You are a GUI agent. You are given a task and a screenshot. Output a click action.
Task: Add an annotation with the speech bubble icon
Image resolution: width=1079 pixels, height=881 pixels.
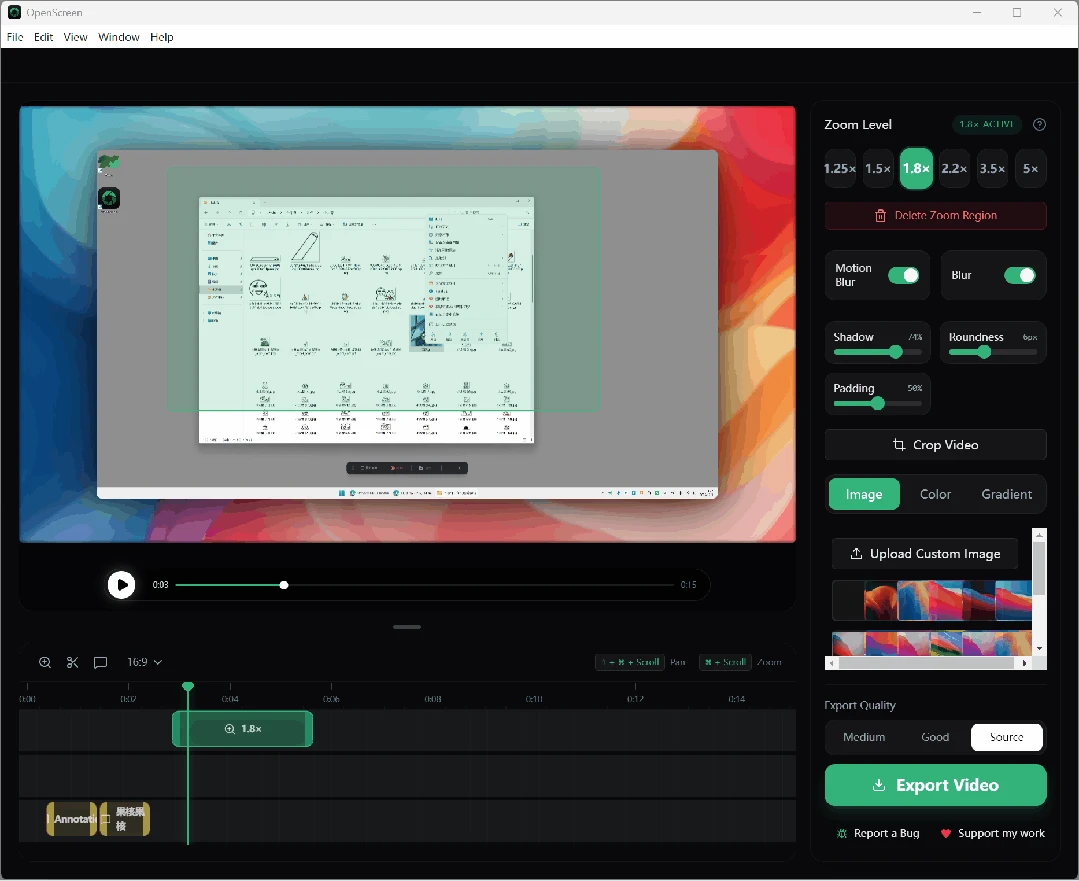[x=100, y=662]
